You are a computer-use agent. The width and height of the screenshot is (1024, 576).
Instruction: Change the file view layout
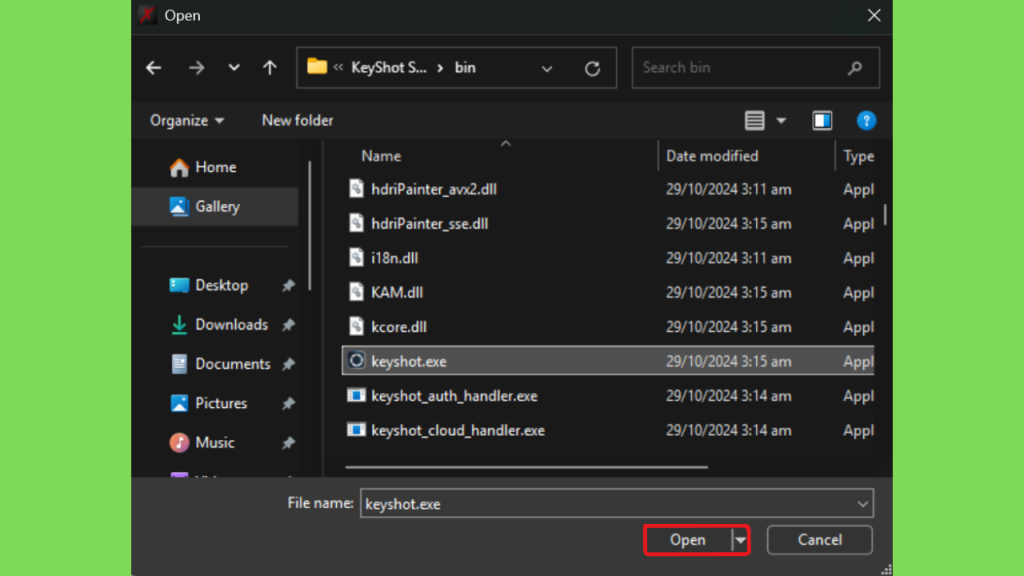(x=754, y=121)
